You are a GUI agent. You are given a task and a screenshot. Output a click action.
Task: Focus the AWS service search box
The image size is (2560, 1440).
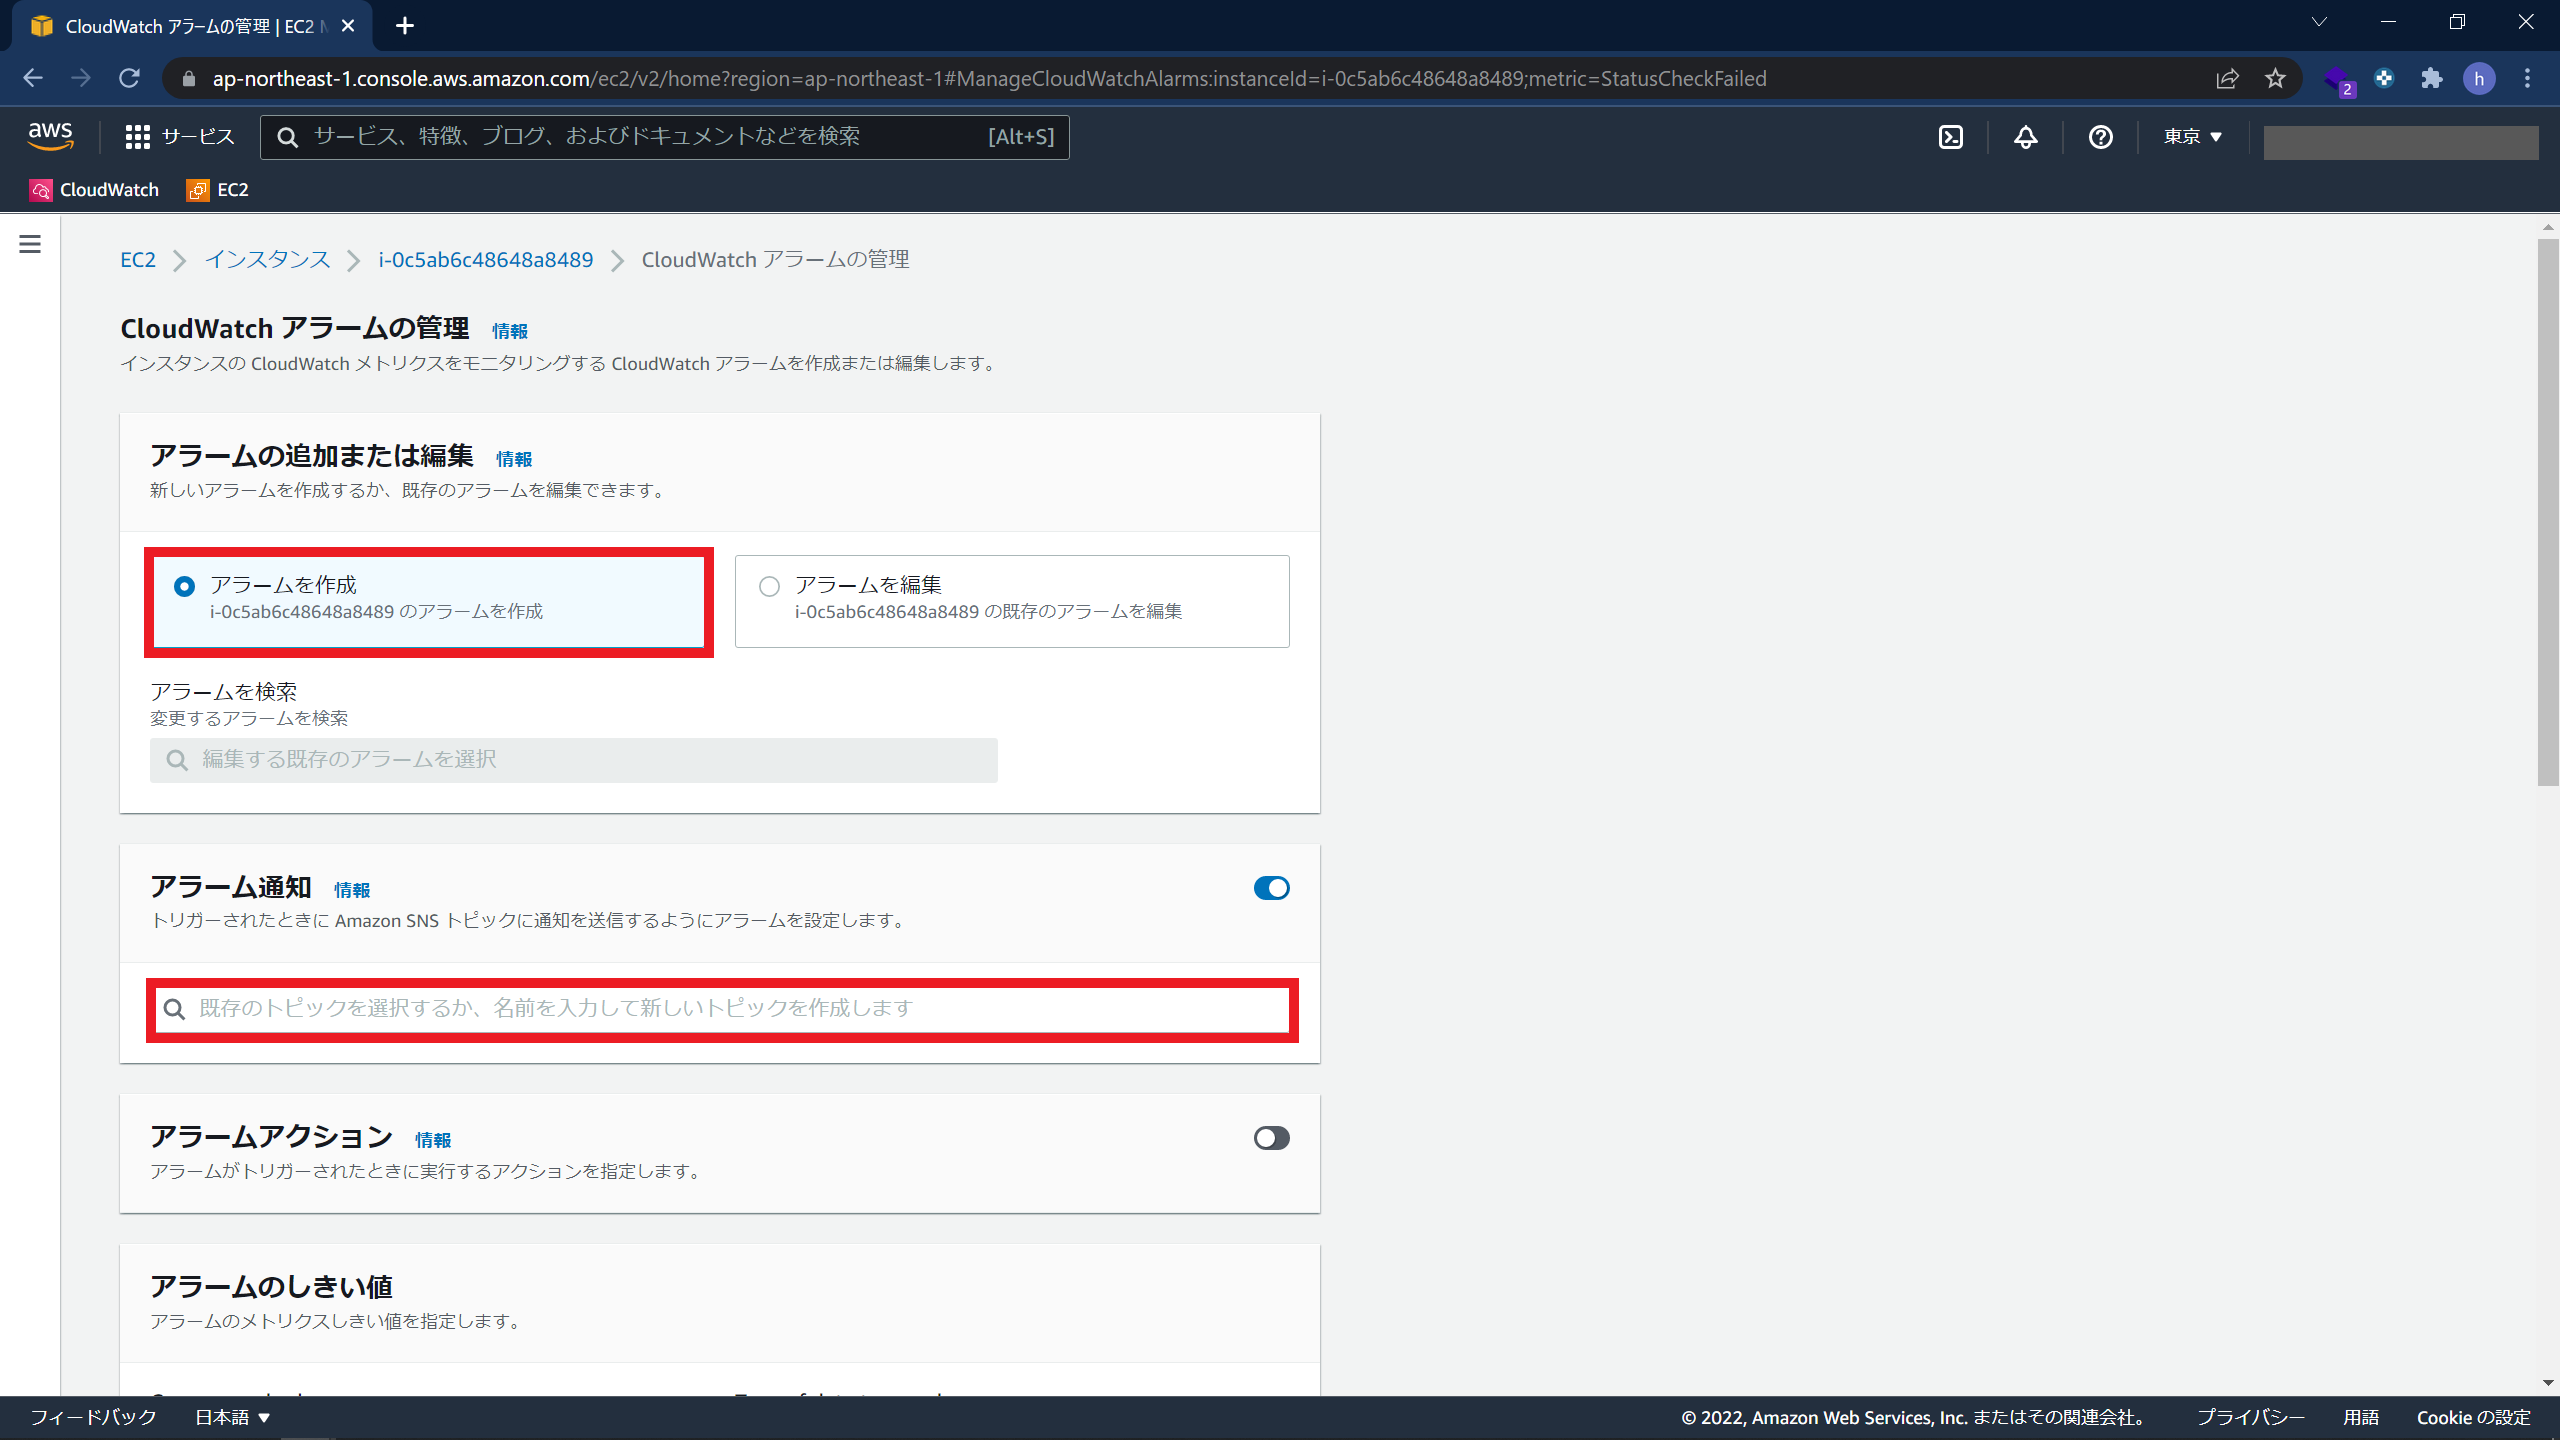click(665, 137)
